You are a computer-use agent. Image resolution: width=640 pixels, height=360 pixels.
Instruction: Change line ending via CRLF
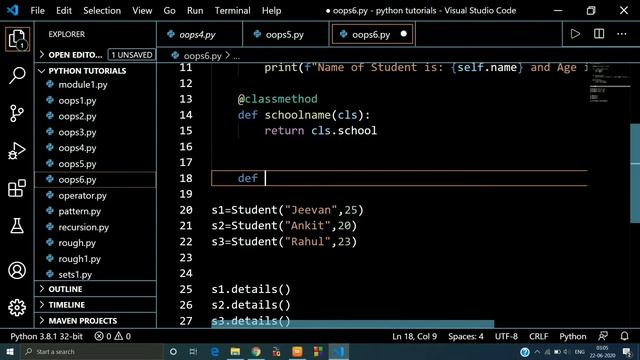tap(538, 336)
